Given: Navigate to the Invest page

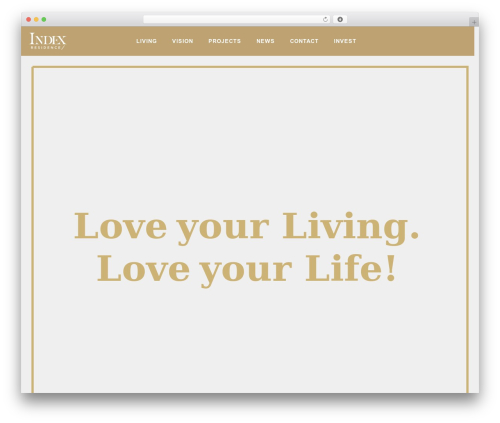Looking at the screenshot, I should point(345,41).
